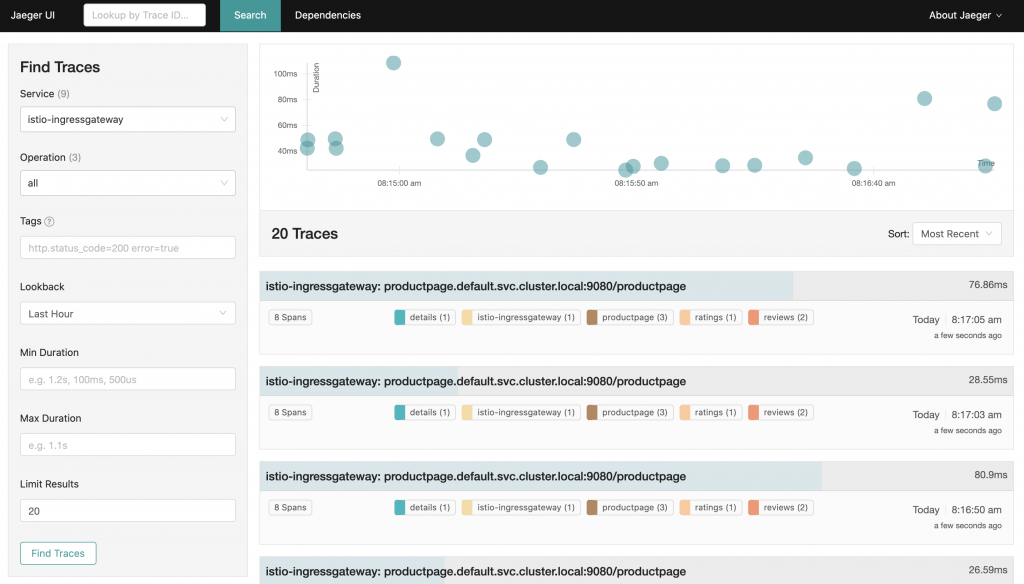The width and height of the screenshot is (1024, 584).
Task: Open the Sort dropdown showing Most Recent
Action: coord(957,234)
